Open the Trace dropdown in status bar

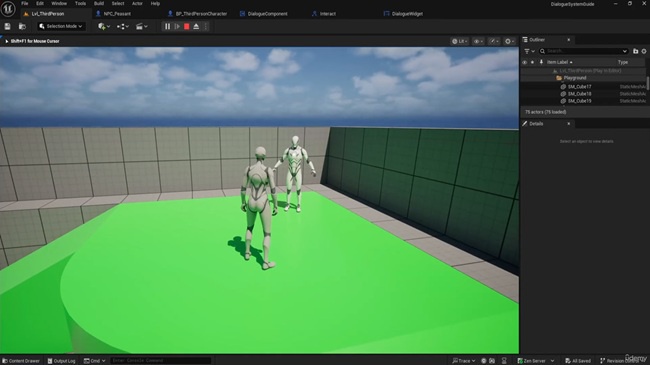pos(463,361)
